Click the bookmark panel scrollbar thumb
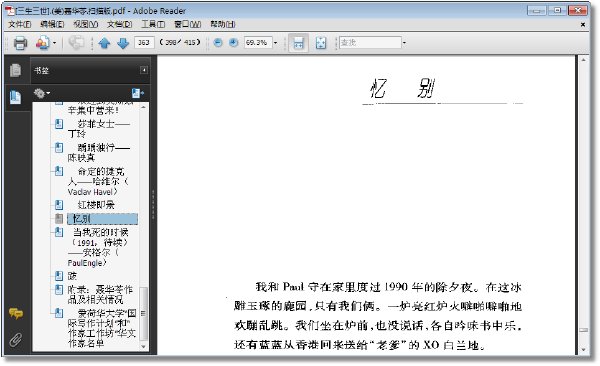The width and height of the screenshot is (600, 366). click(x=143, y=314)
